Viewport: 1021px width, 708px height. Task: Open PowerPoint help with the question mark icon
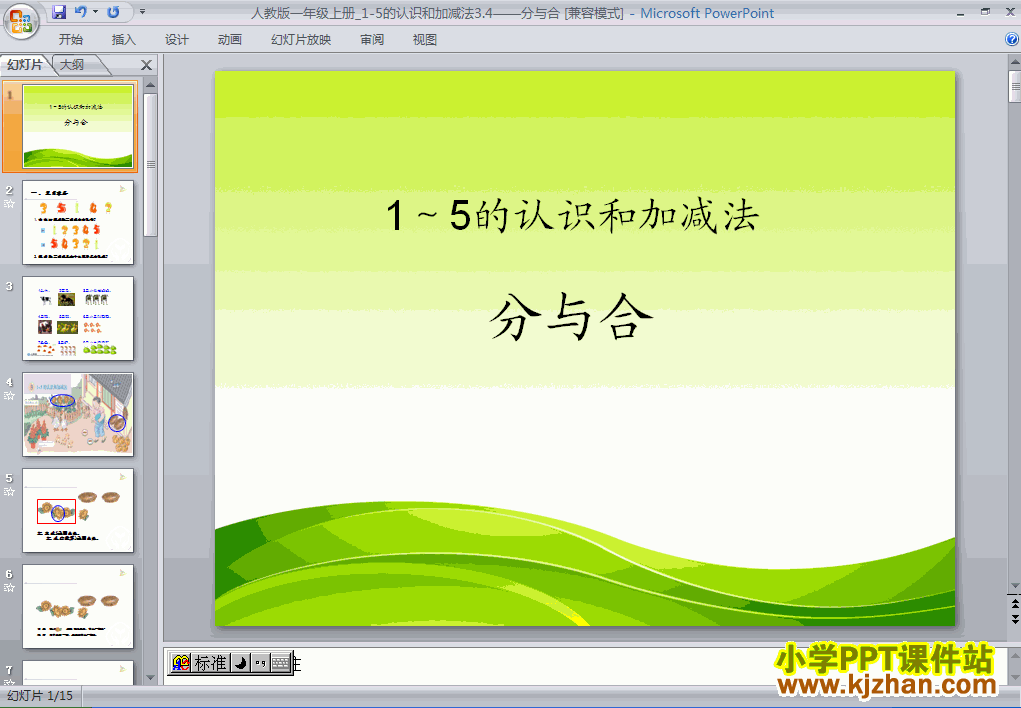[1012, 40]
